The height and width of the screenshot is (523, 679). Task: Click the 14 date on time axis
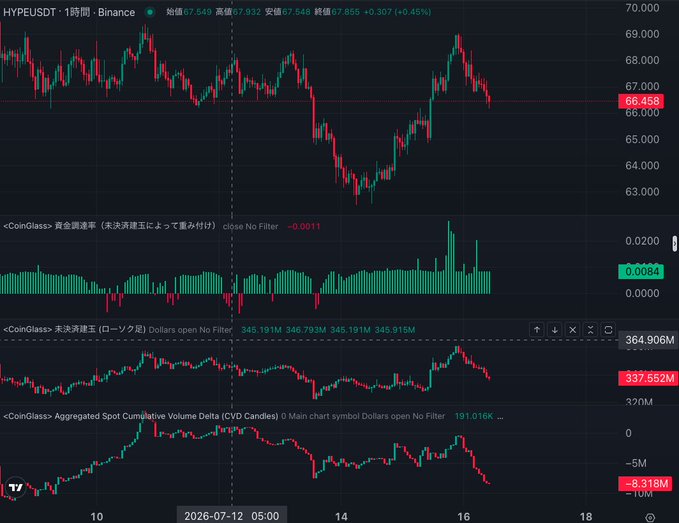point(341,516)
